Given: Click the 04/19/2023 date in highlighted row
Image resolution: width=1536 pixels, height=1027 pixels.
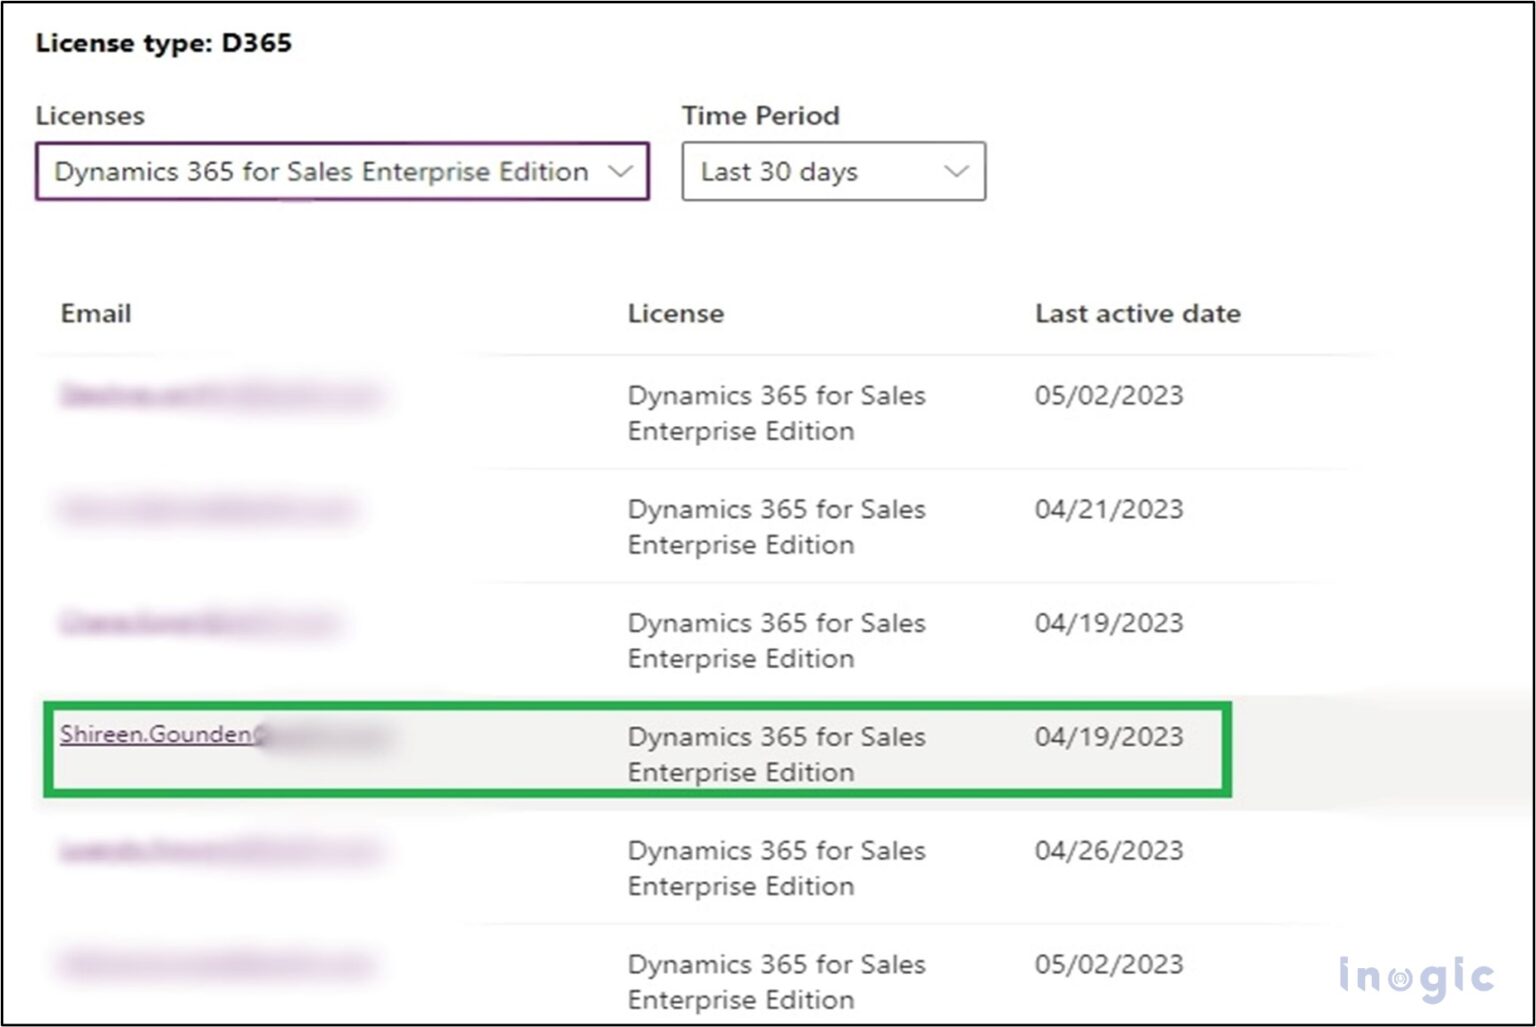Looking at the screenshot, I should point(1108,737).
